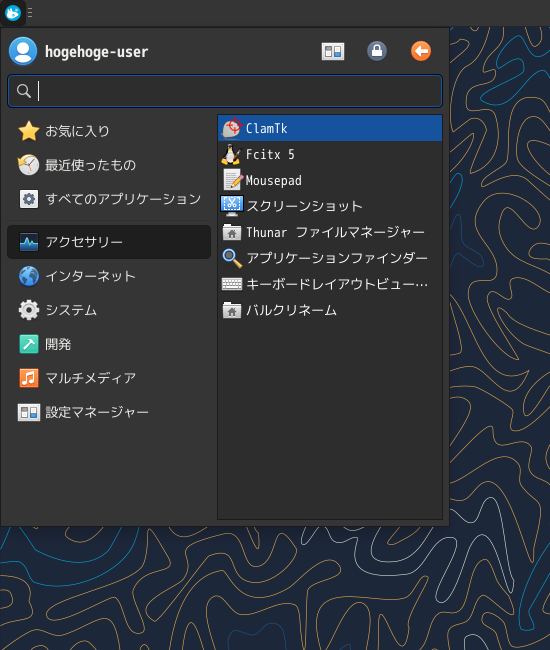Open the 開発 category

pyautogui.click(x=109, y=344)
